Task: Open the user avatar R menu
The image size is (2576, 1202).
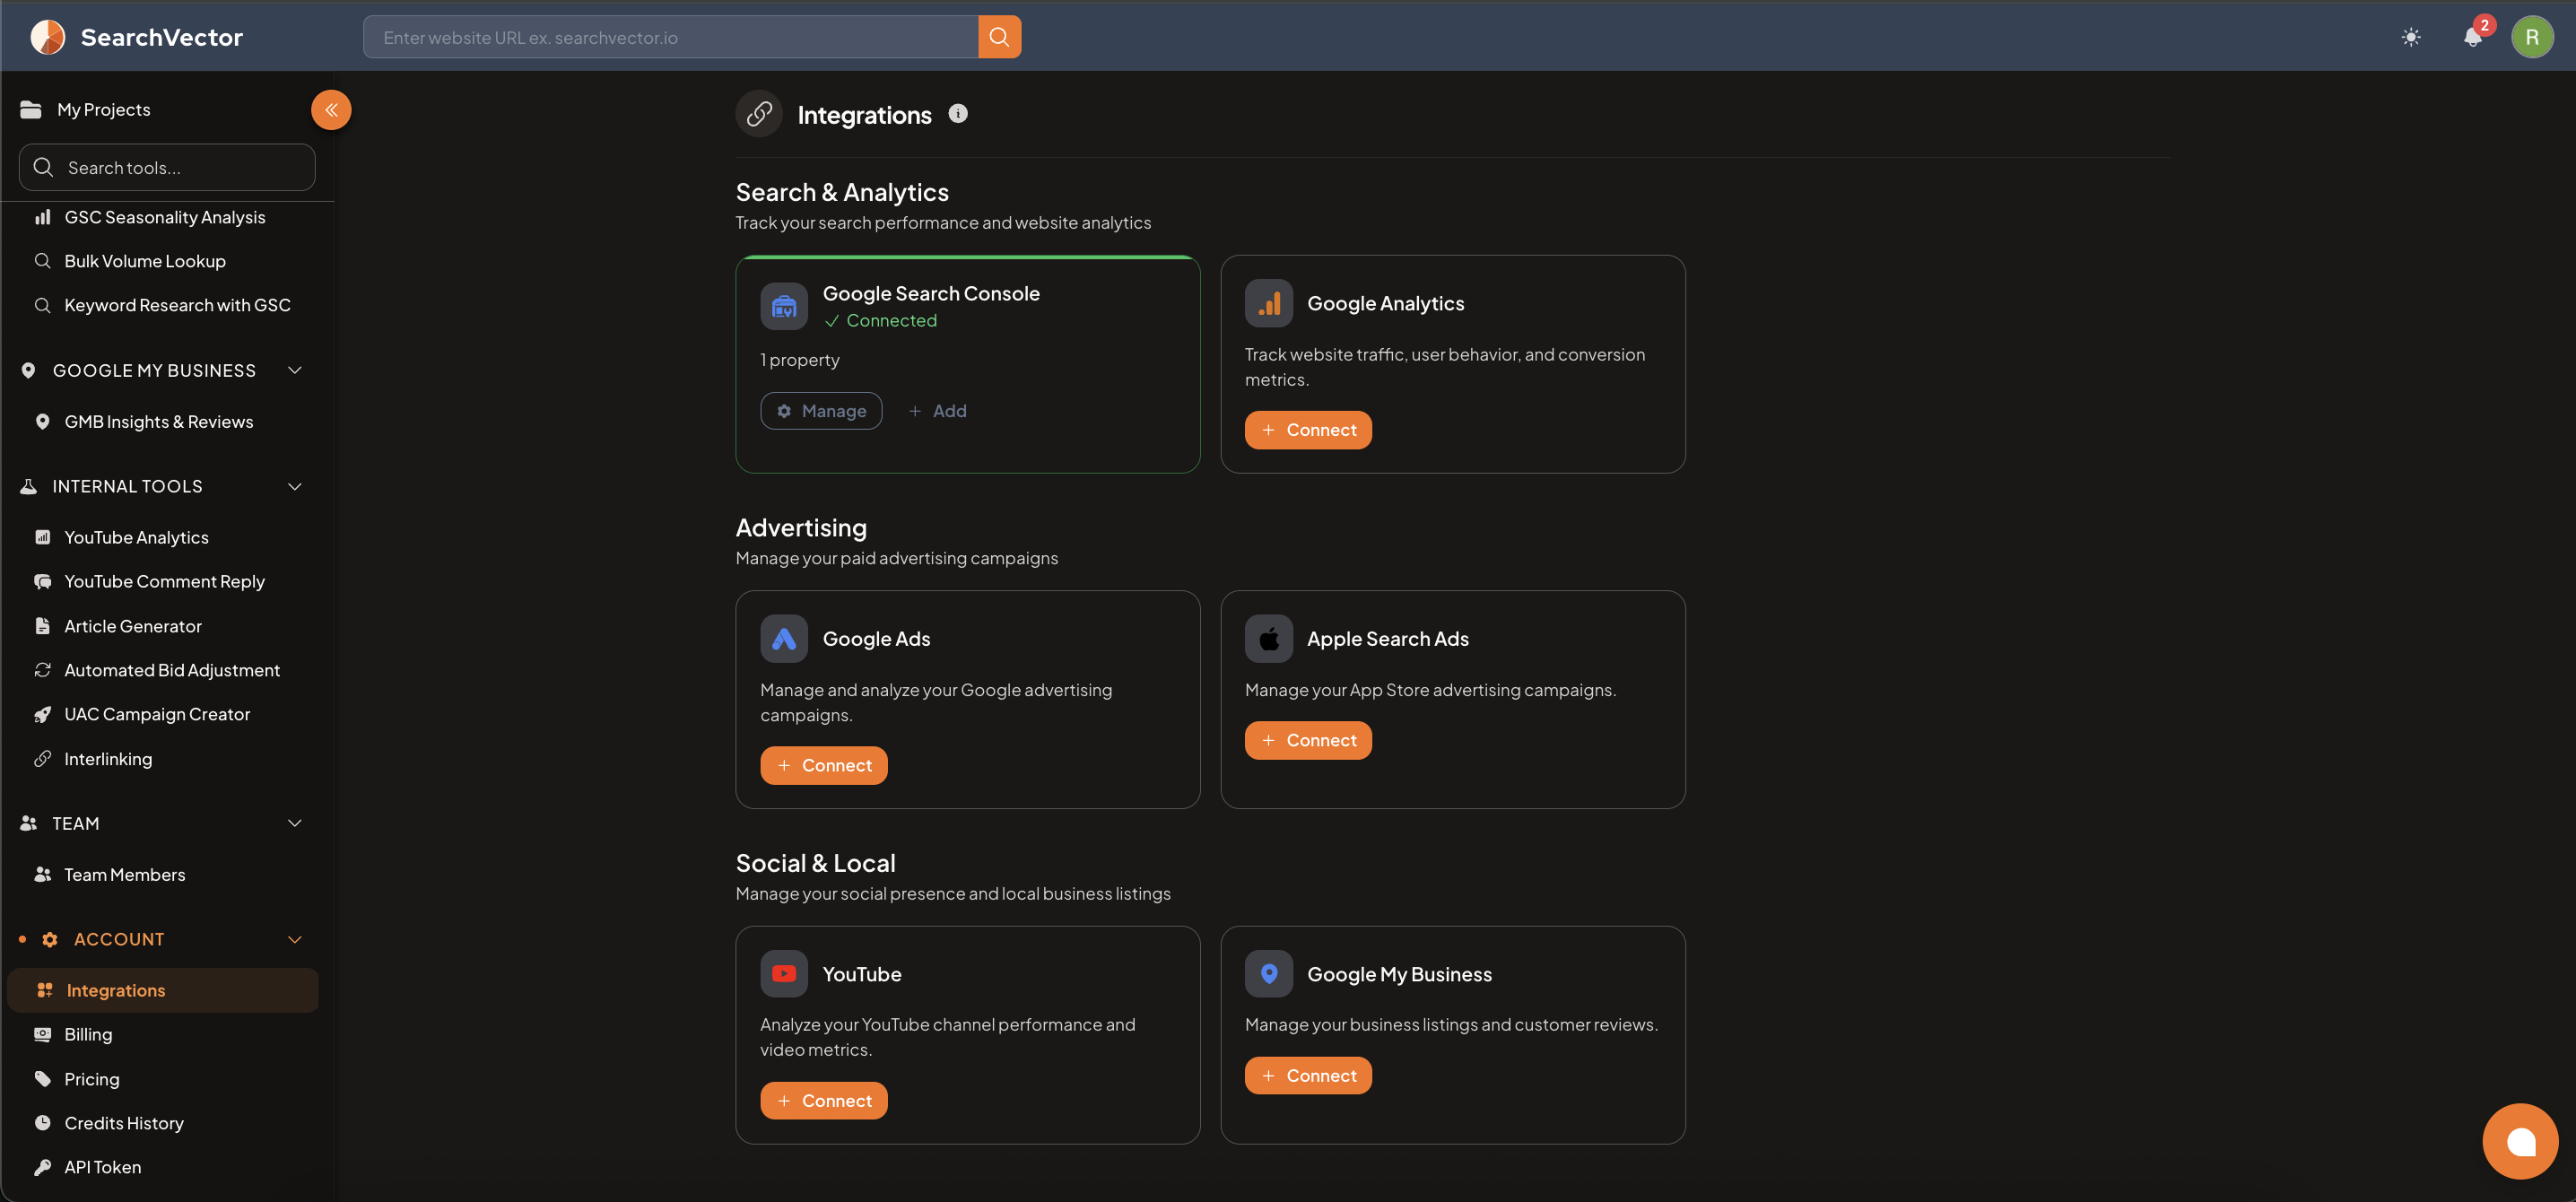Action: pyautogui.click(x=2532, y=37)
